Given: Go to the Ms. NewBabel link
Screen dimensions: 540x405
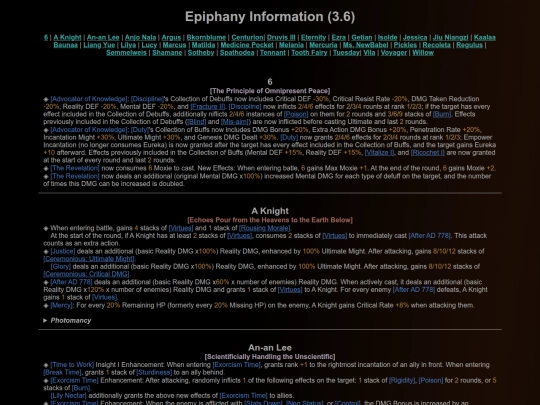Looking at the screenshot, I should click(365, 45).
